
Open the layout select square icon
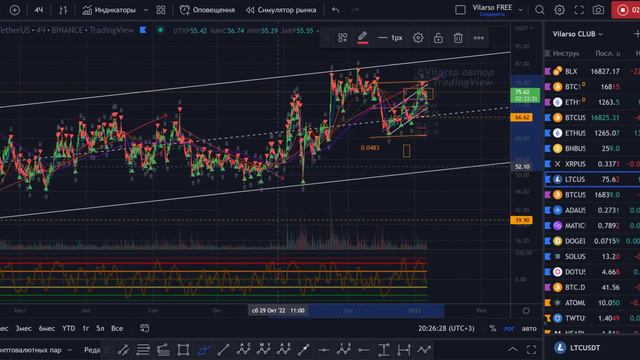[460, 10]
